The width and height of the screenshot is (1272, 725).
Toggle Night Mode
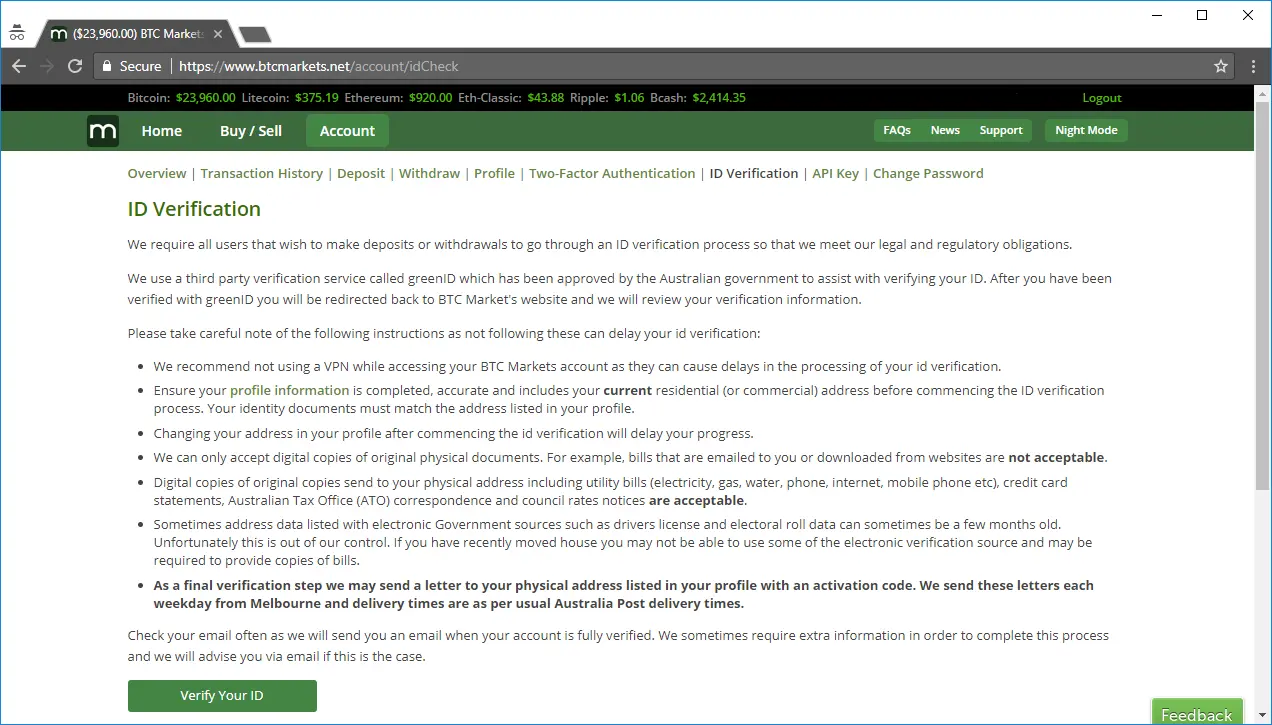[x=1086, y=130]
